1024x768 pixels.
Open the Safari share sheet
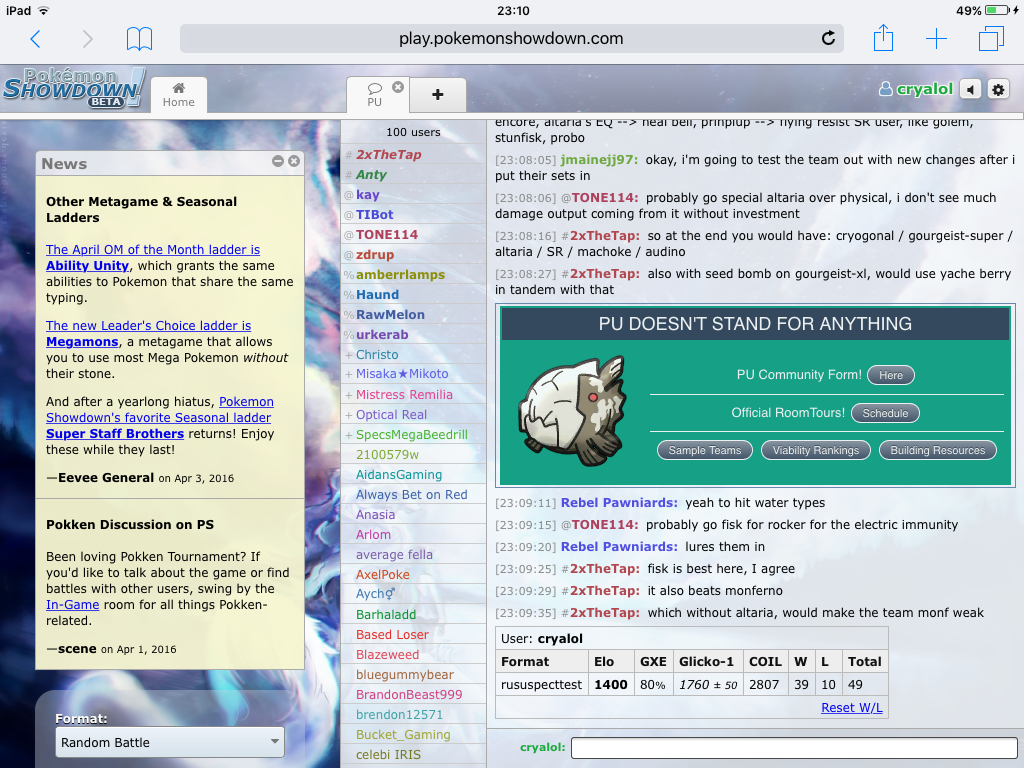[883, 39]
